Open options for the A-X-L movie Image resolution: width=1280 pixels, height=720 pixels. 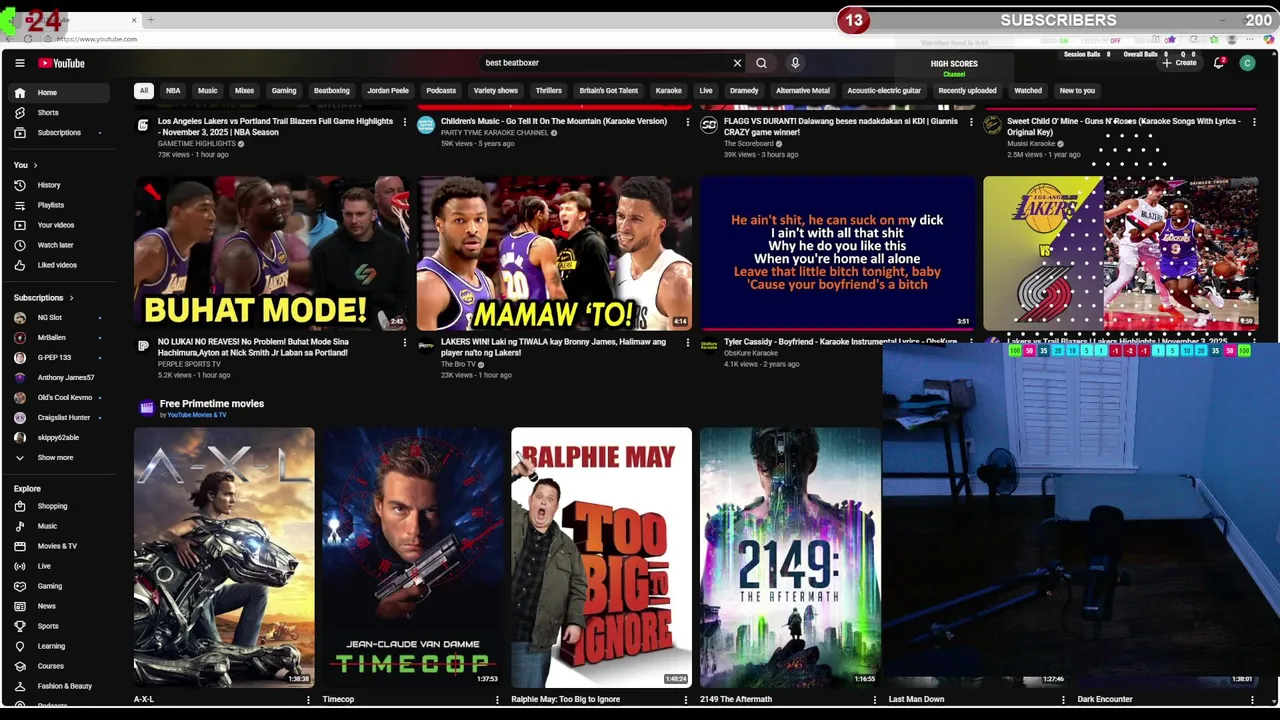click(x=308, y=700)
